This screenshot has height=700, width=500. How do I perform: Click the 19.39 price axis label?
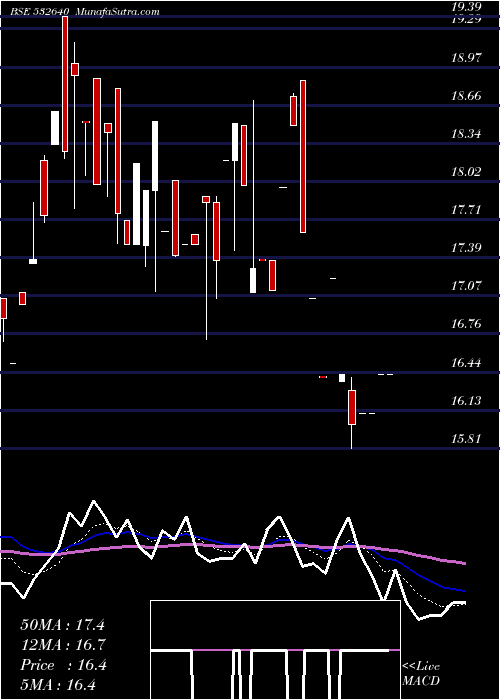tap(466, 7)
